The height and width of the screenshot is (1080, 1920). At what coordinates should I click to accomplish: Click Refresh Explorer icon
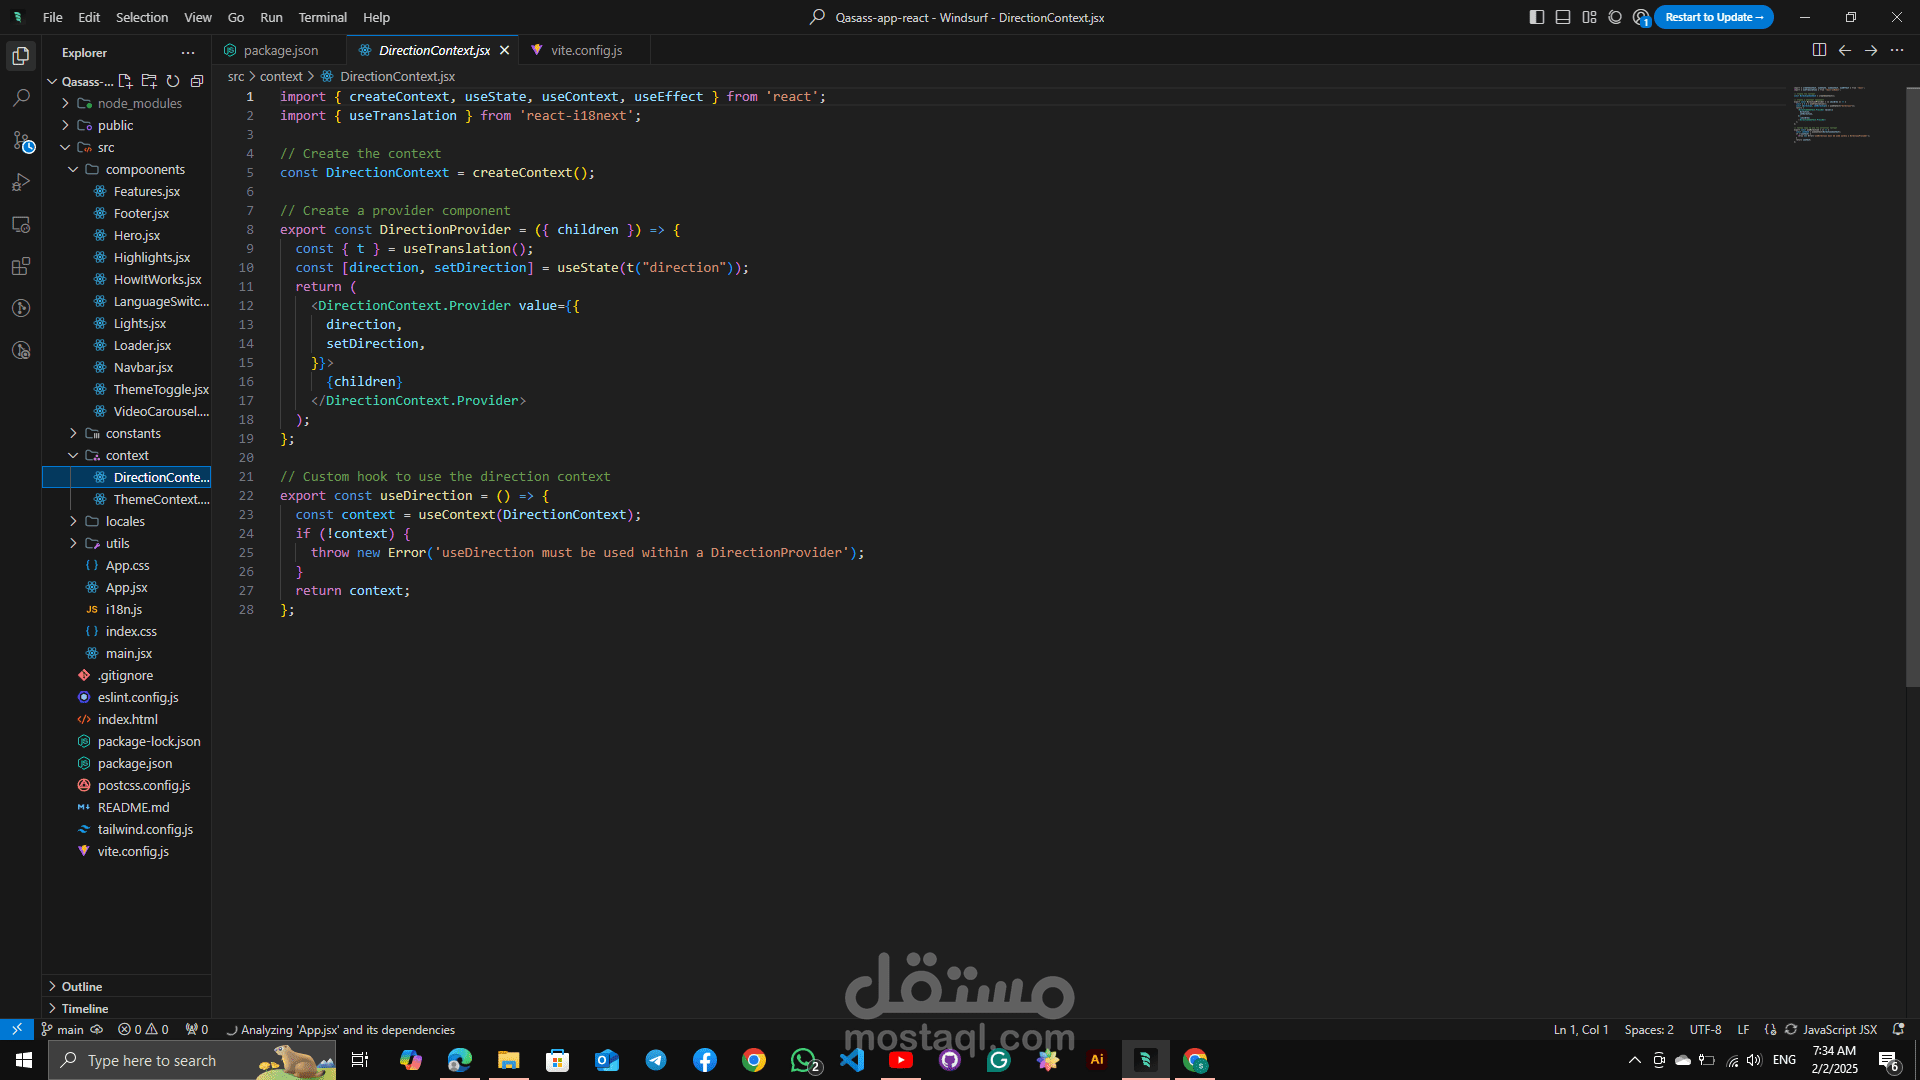[x=173, y=81]
